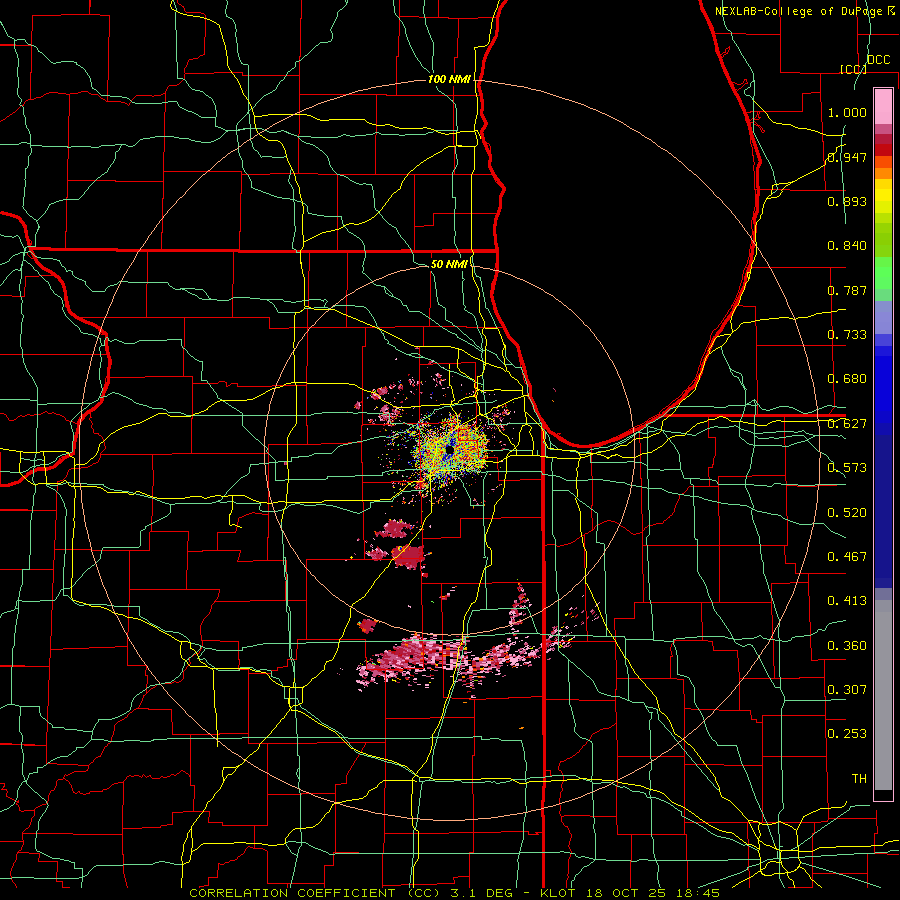
Task: Click the CORRELATION COEFFICIENT (CC) caption text
Action: tap(315, 893)
